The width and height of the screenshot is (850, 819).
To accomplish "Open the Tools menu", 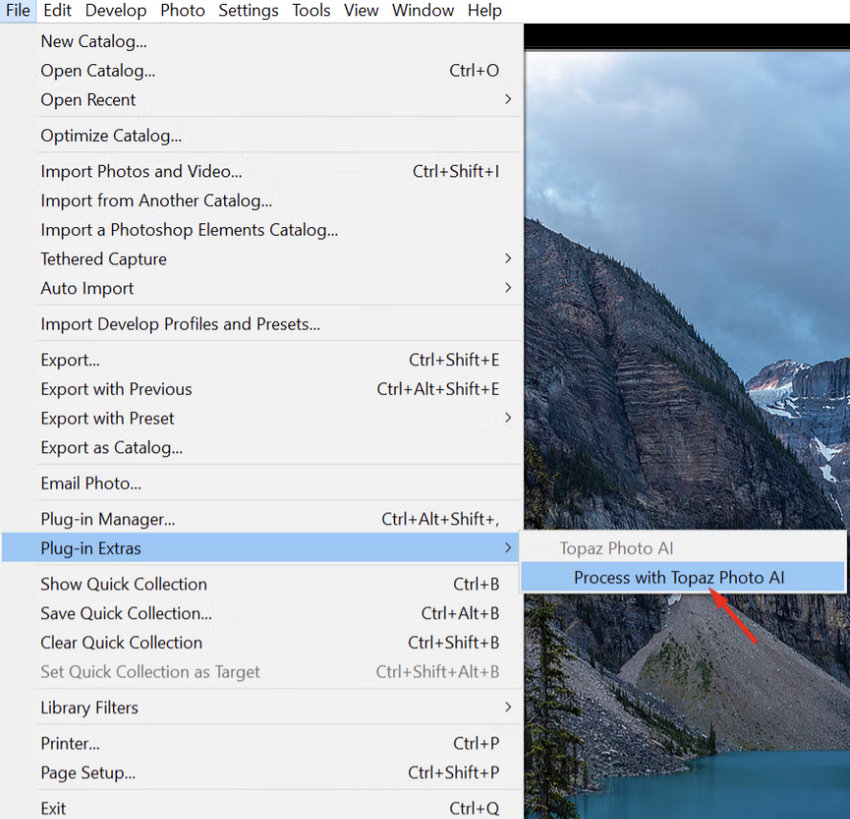I will (x=310, y=11).
